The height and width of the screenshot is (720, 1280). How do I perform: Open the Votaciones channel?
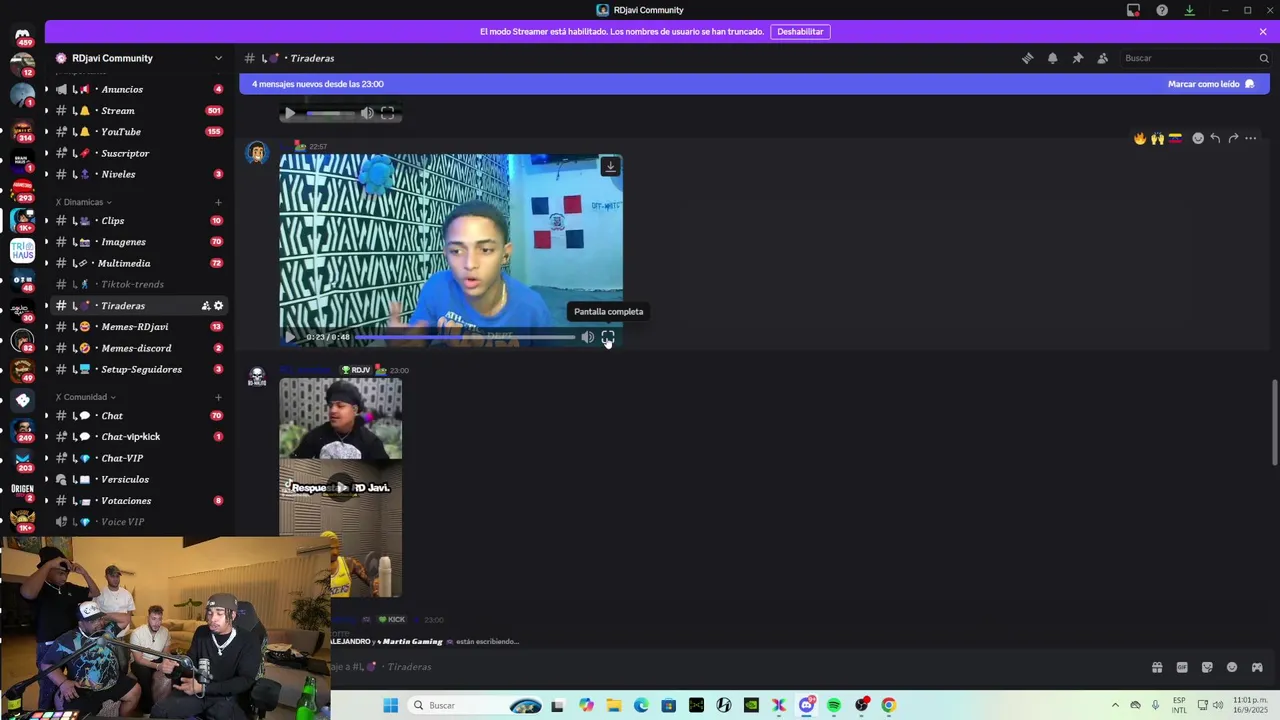coord(126,500)
